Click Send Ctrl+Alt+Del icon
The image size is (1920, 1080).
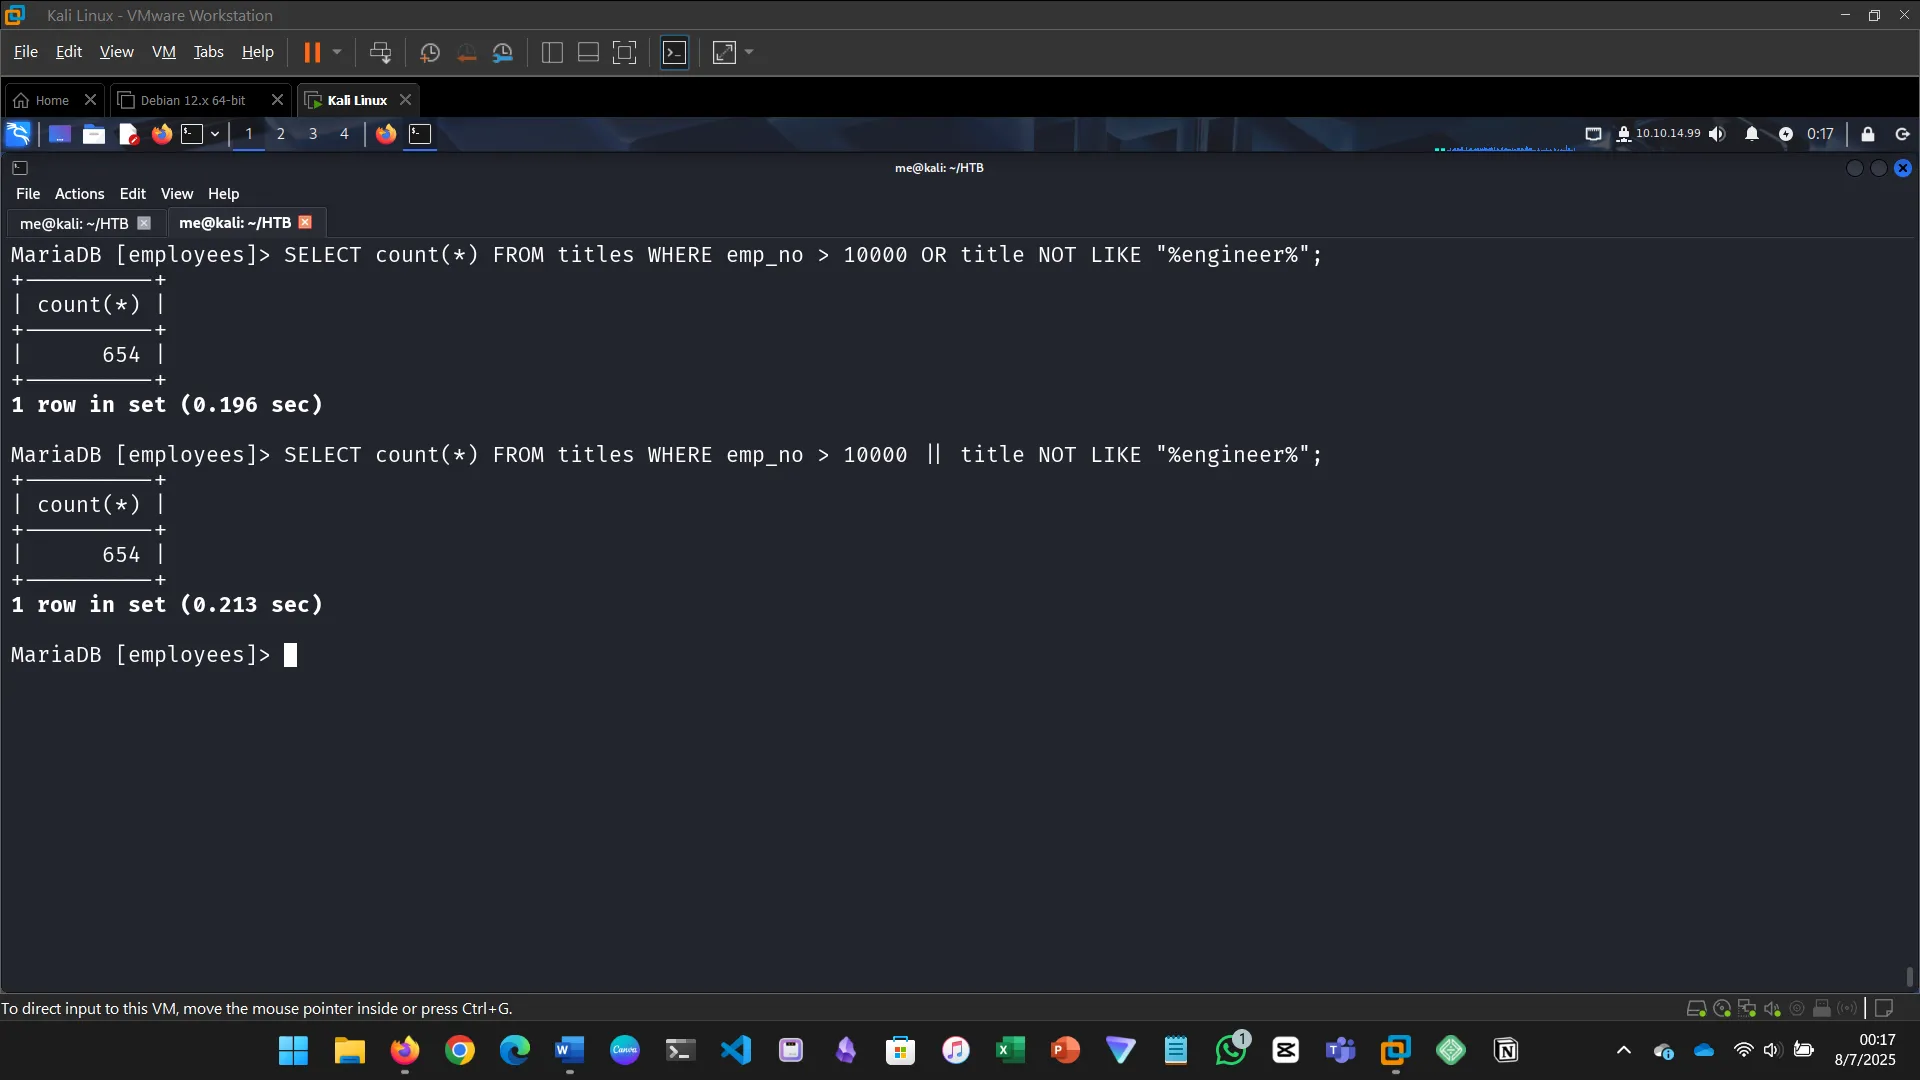380,52
